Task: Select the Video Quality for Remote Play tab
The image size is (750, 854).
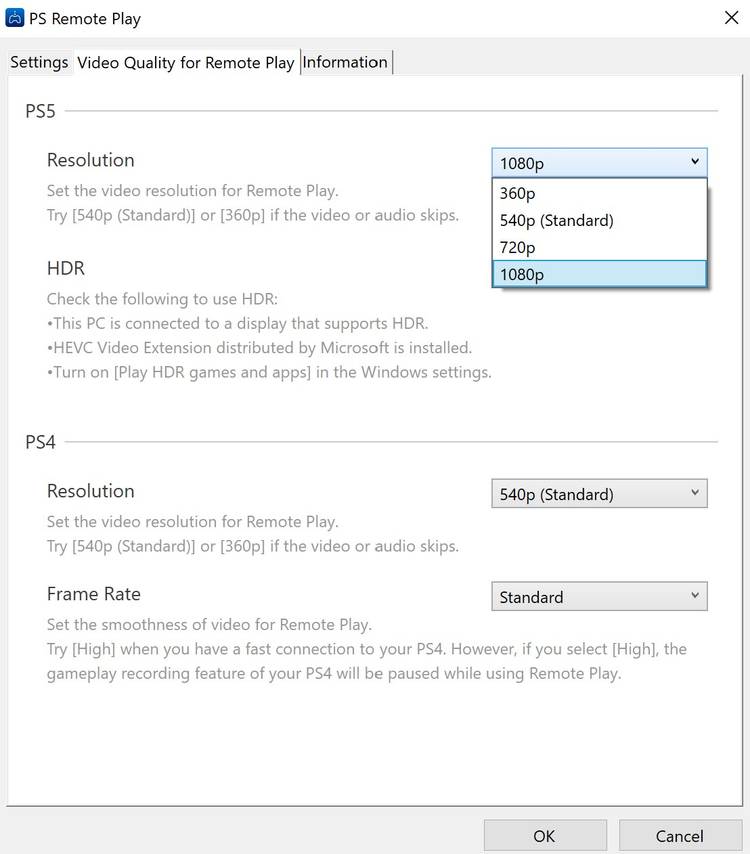Action: pos(185,62)
